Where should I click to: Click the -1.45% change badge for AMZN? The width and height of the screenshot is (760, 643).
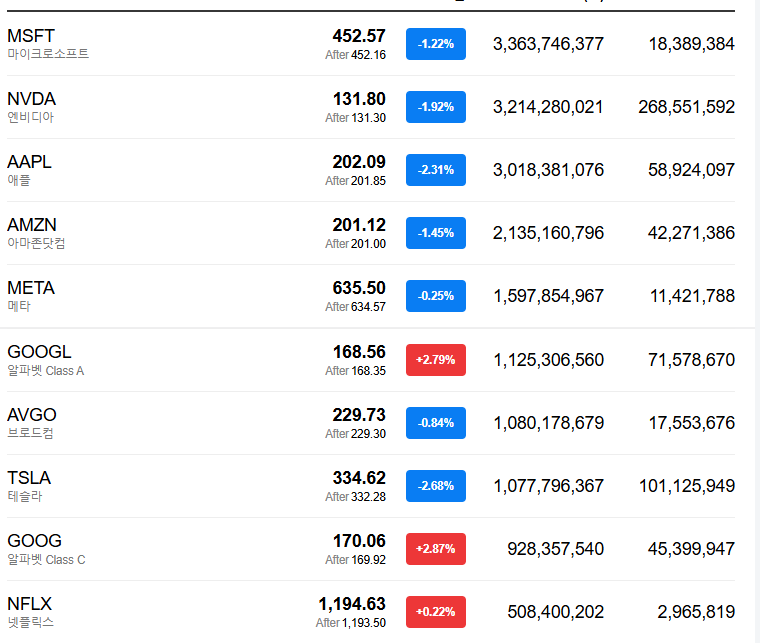436,233
